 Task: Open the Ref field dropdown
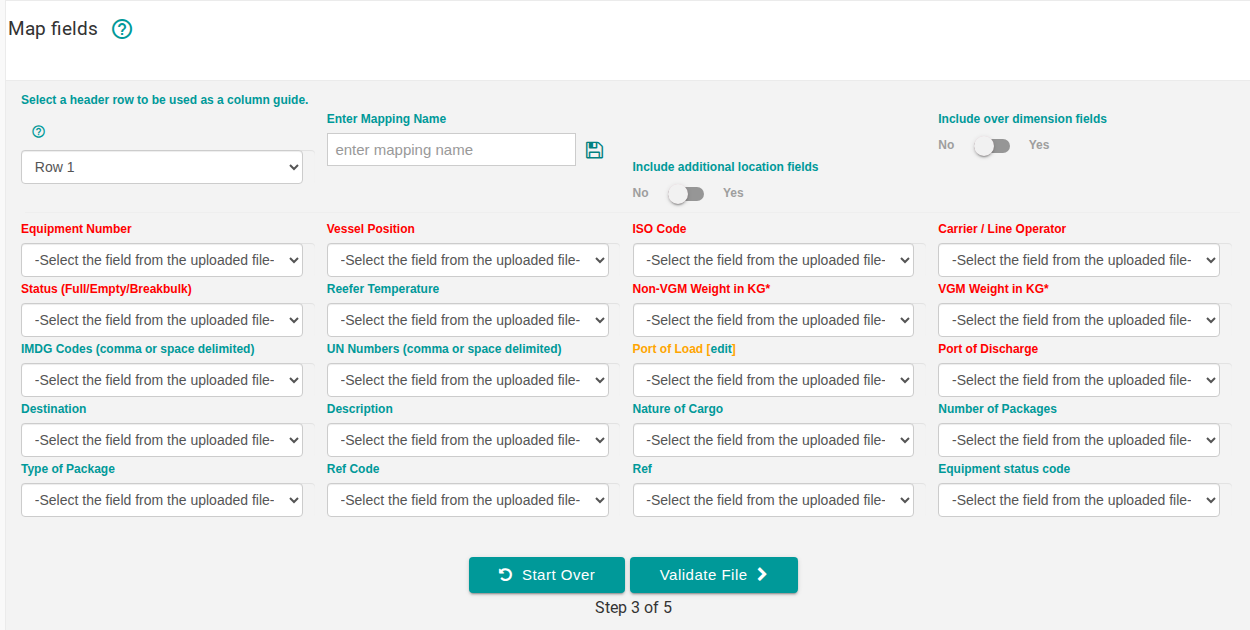pos(773,500)
